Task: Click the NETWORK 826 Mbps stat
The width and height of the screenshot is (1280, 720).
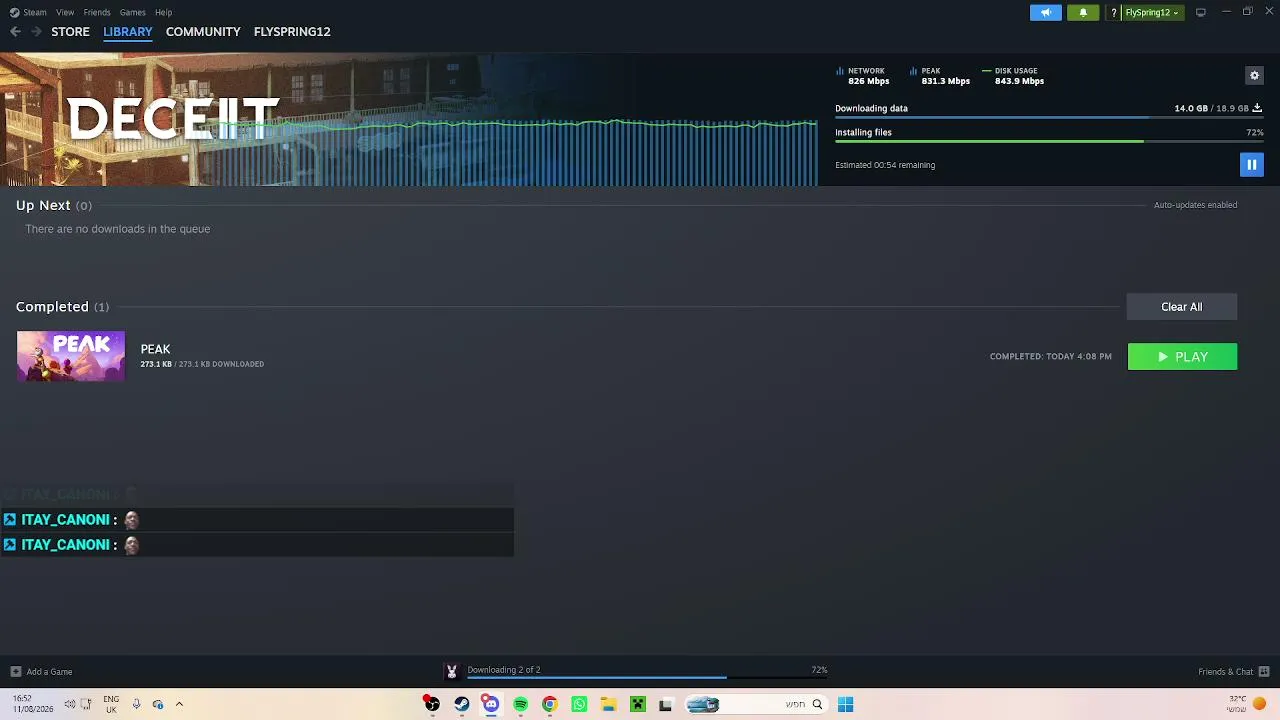Action: coord(862,76)
